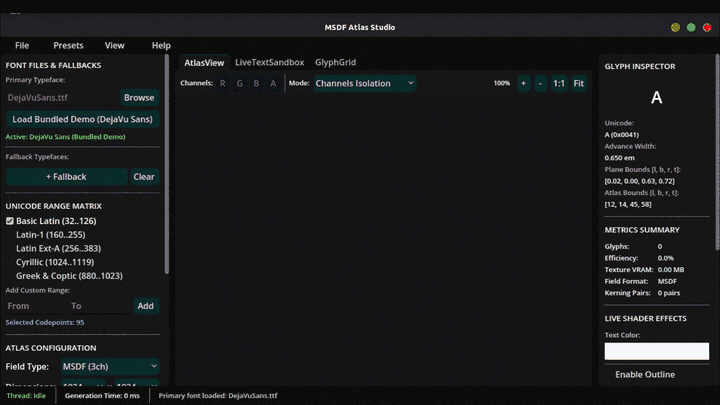The image size is (720, 405).
Task: Click Plane Bounds value '[0.02, 0.00, 0.63, 0.72]'
Action: pos(639,181)
